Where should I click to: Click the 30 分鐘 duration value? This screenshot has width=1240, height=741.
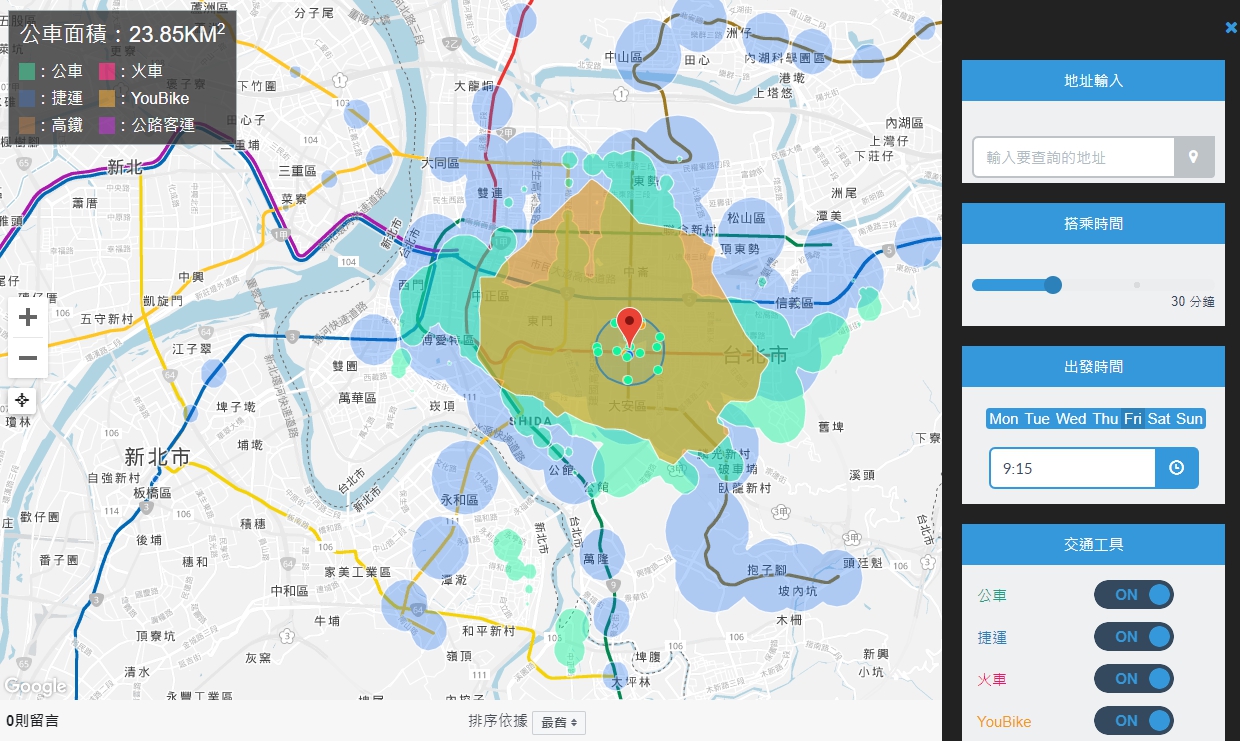[x=1193, y=302]
